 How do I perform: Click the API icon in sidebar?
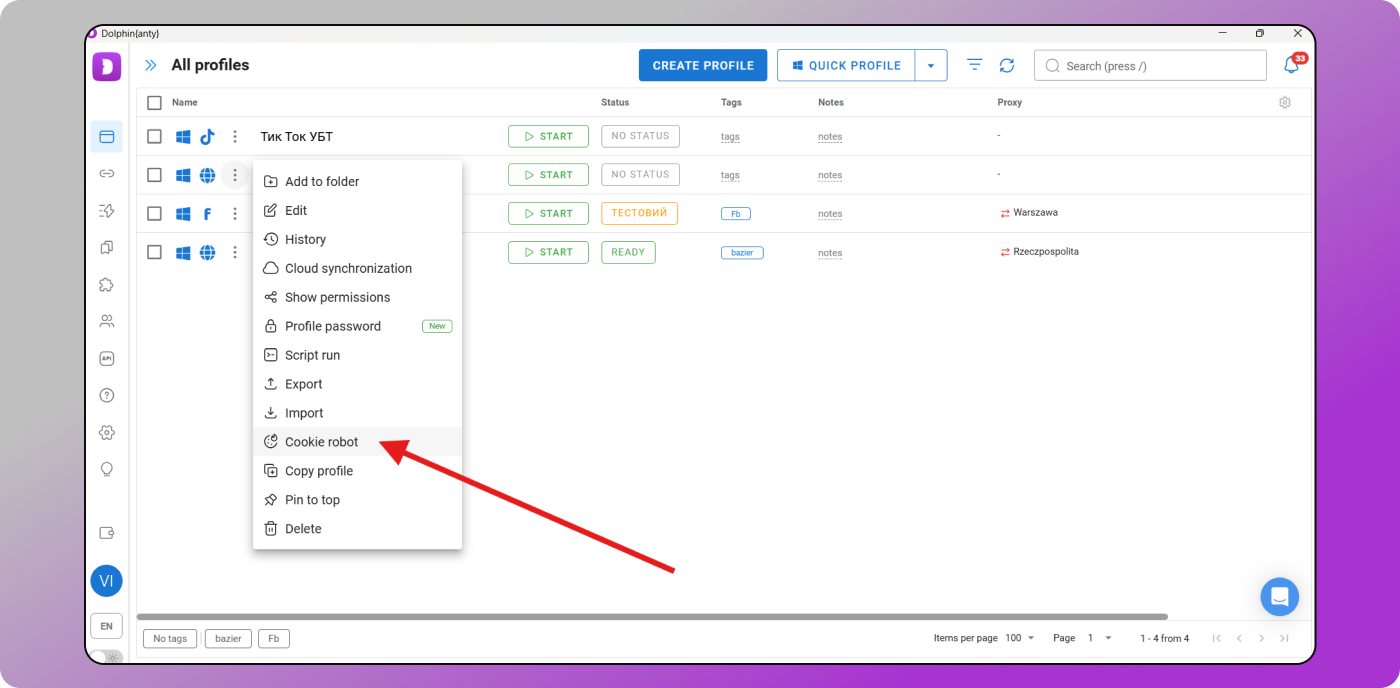pos(107,358)
